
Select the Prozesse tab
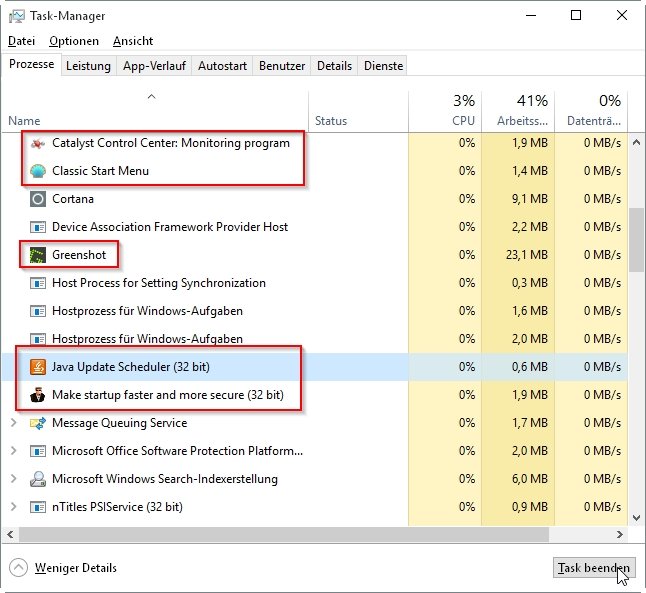coord(31,64)
